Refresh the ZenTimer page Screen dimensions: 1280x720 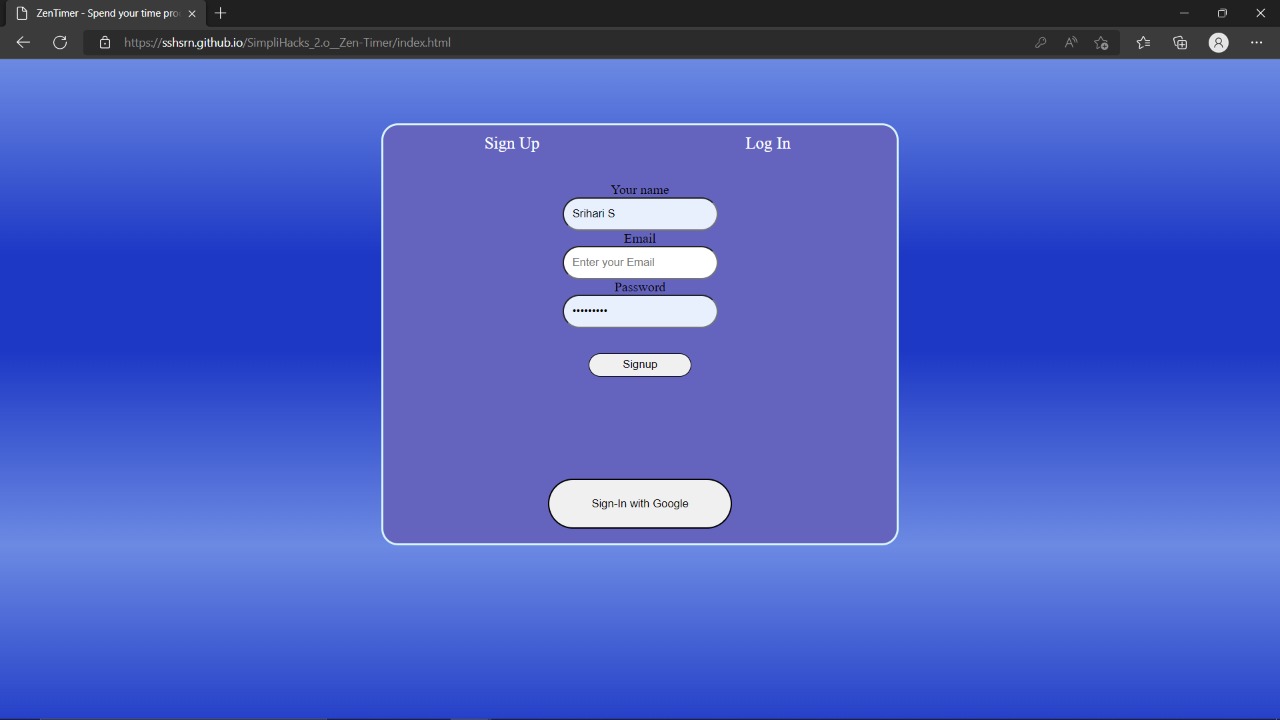tap(60, 42)
